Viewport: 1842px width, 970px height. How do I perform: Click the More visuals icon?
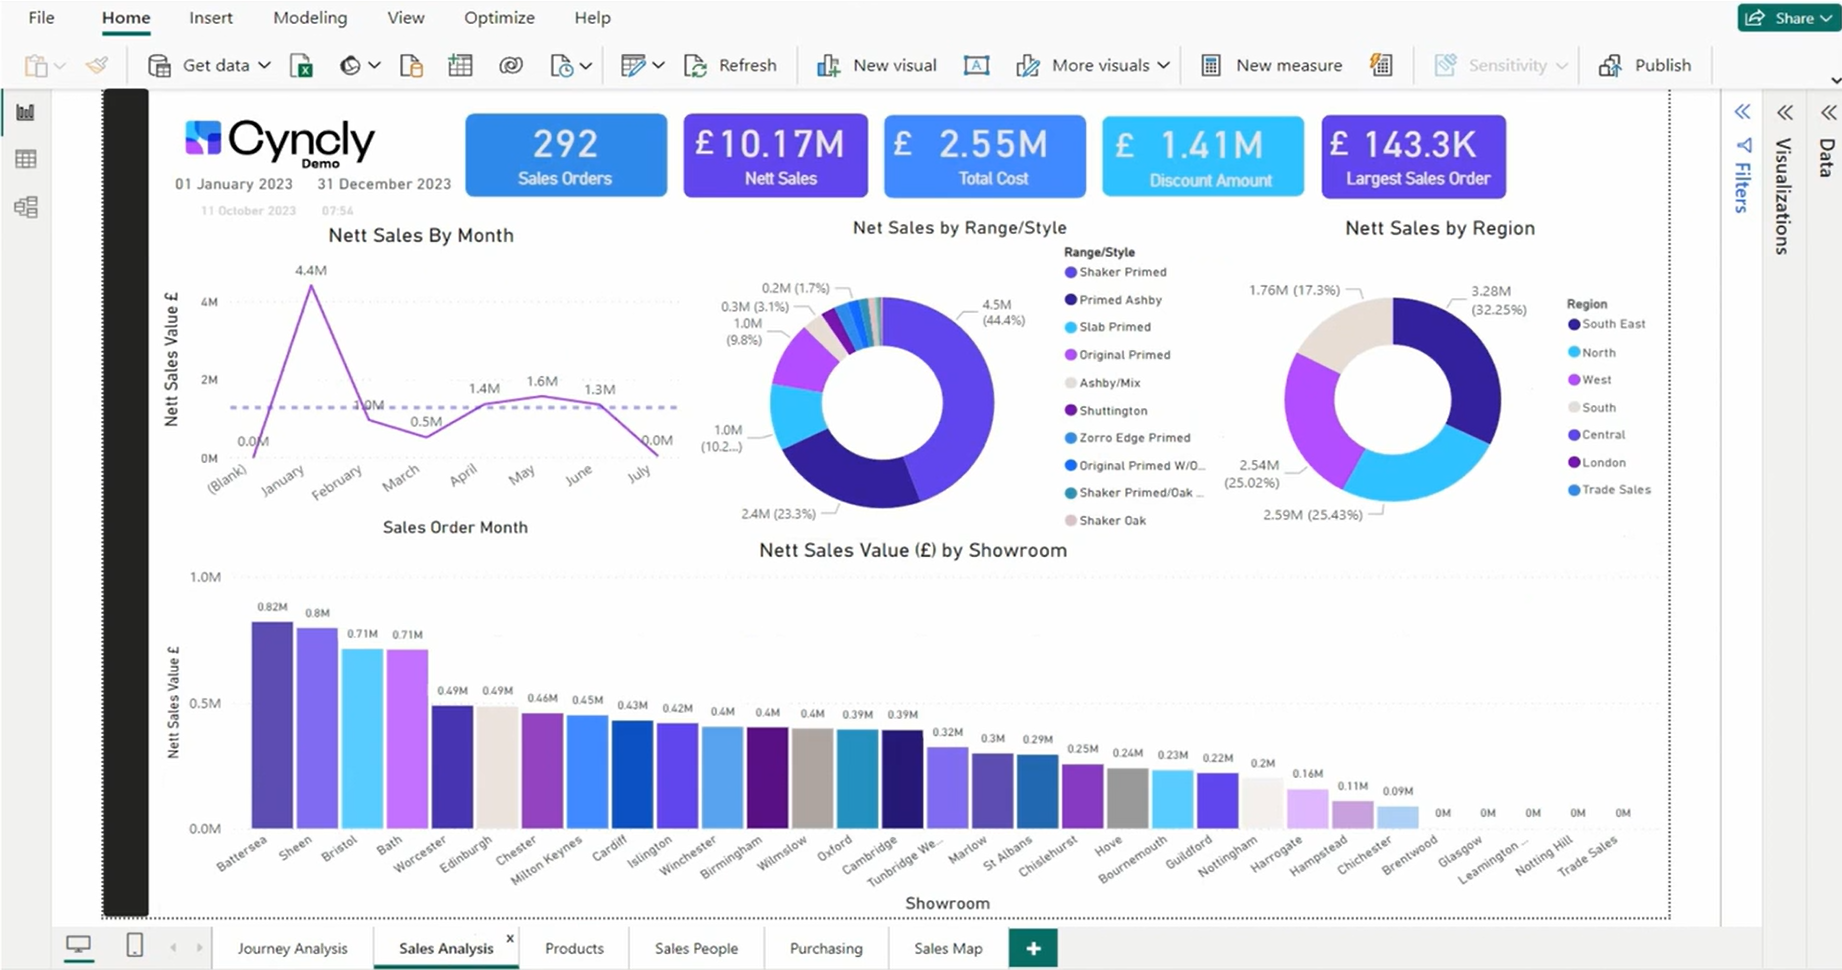click(1027, 66)
